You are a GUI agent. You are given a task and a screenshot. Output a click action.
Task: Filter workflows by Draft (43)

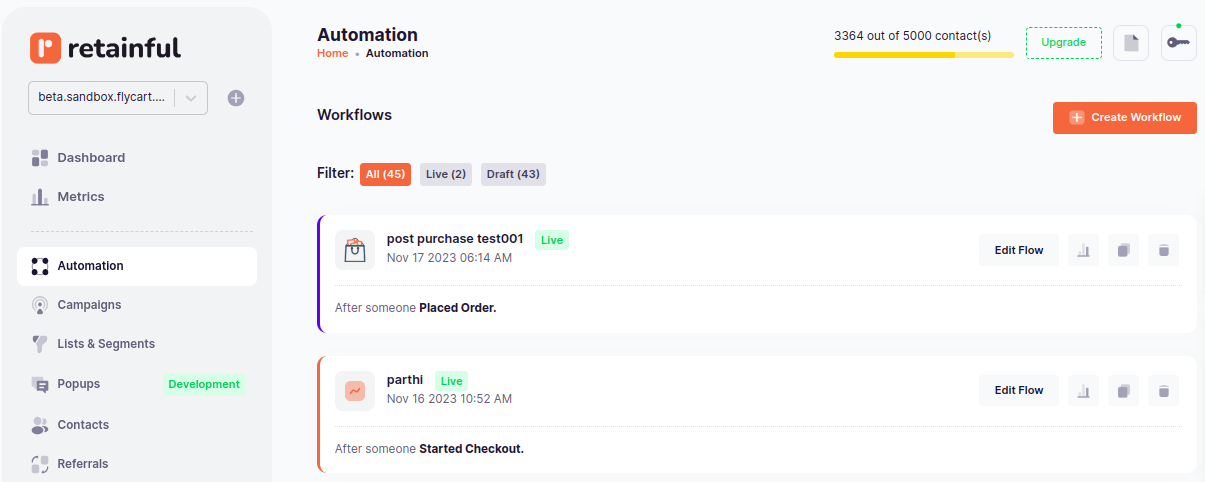pos(513,174)
